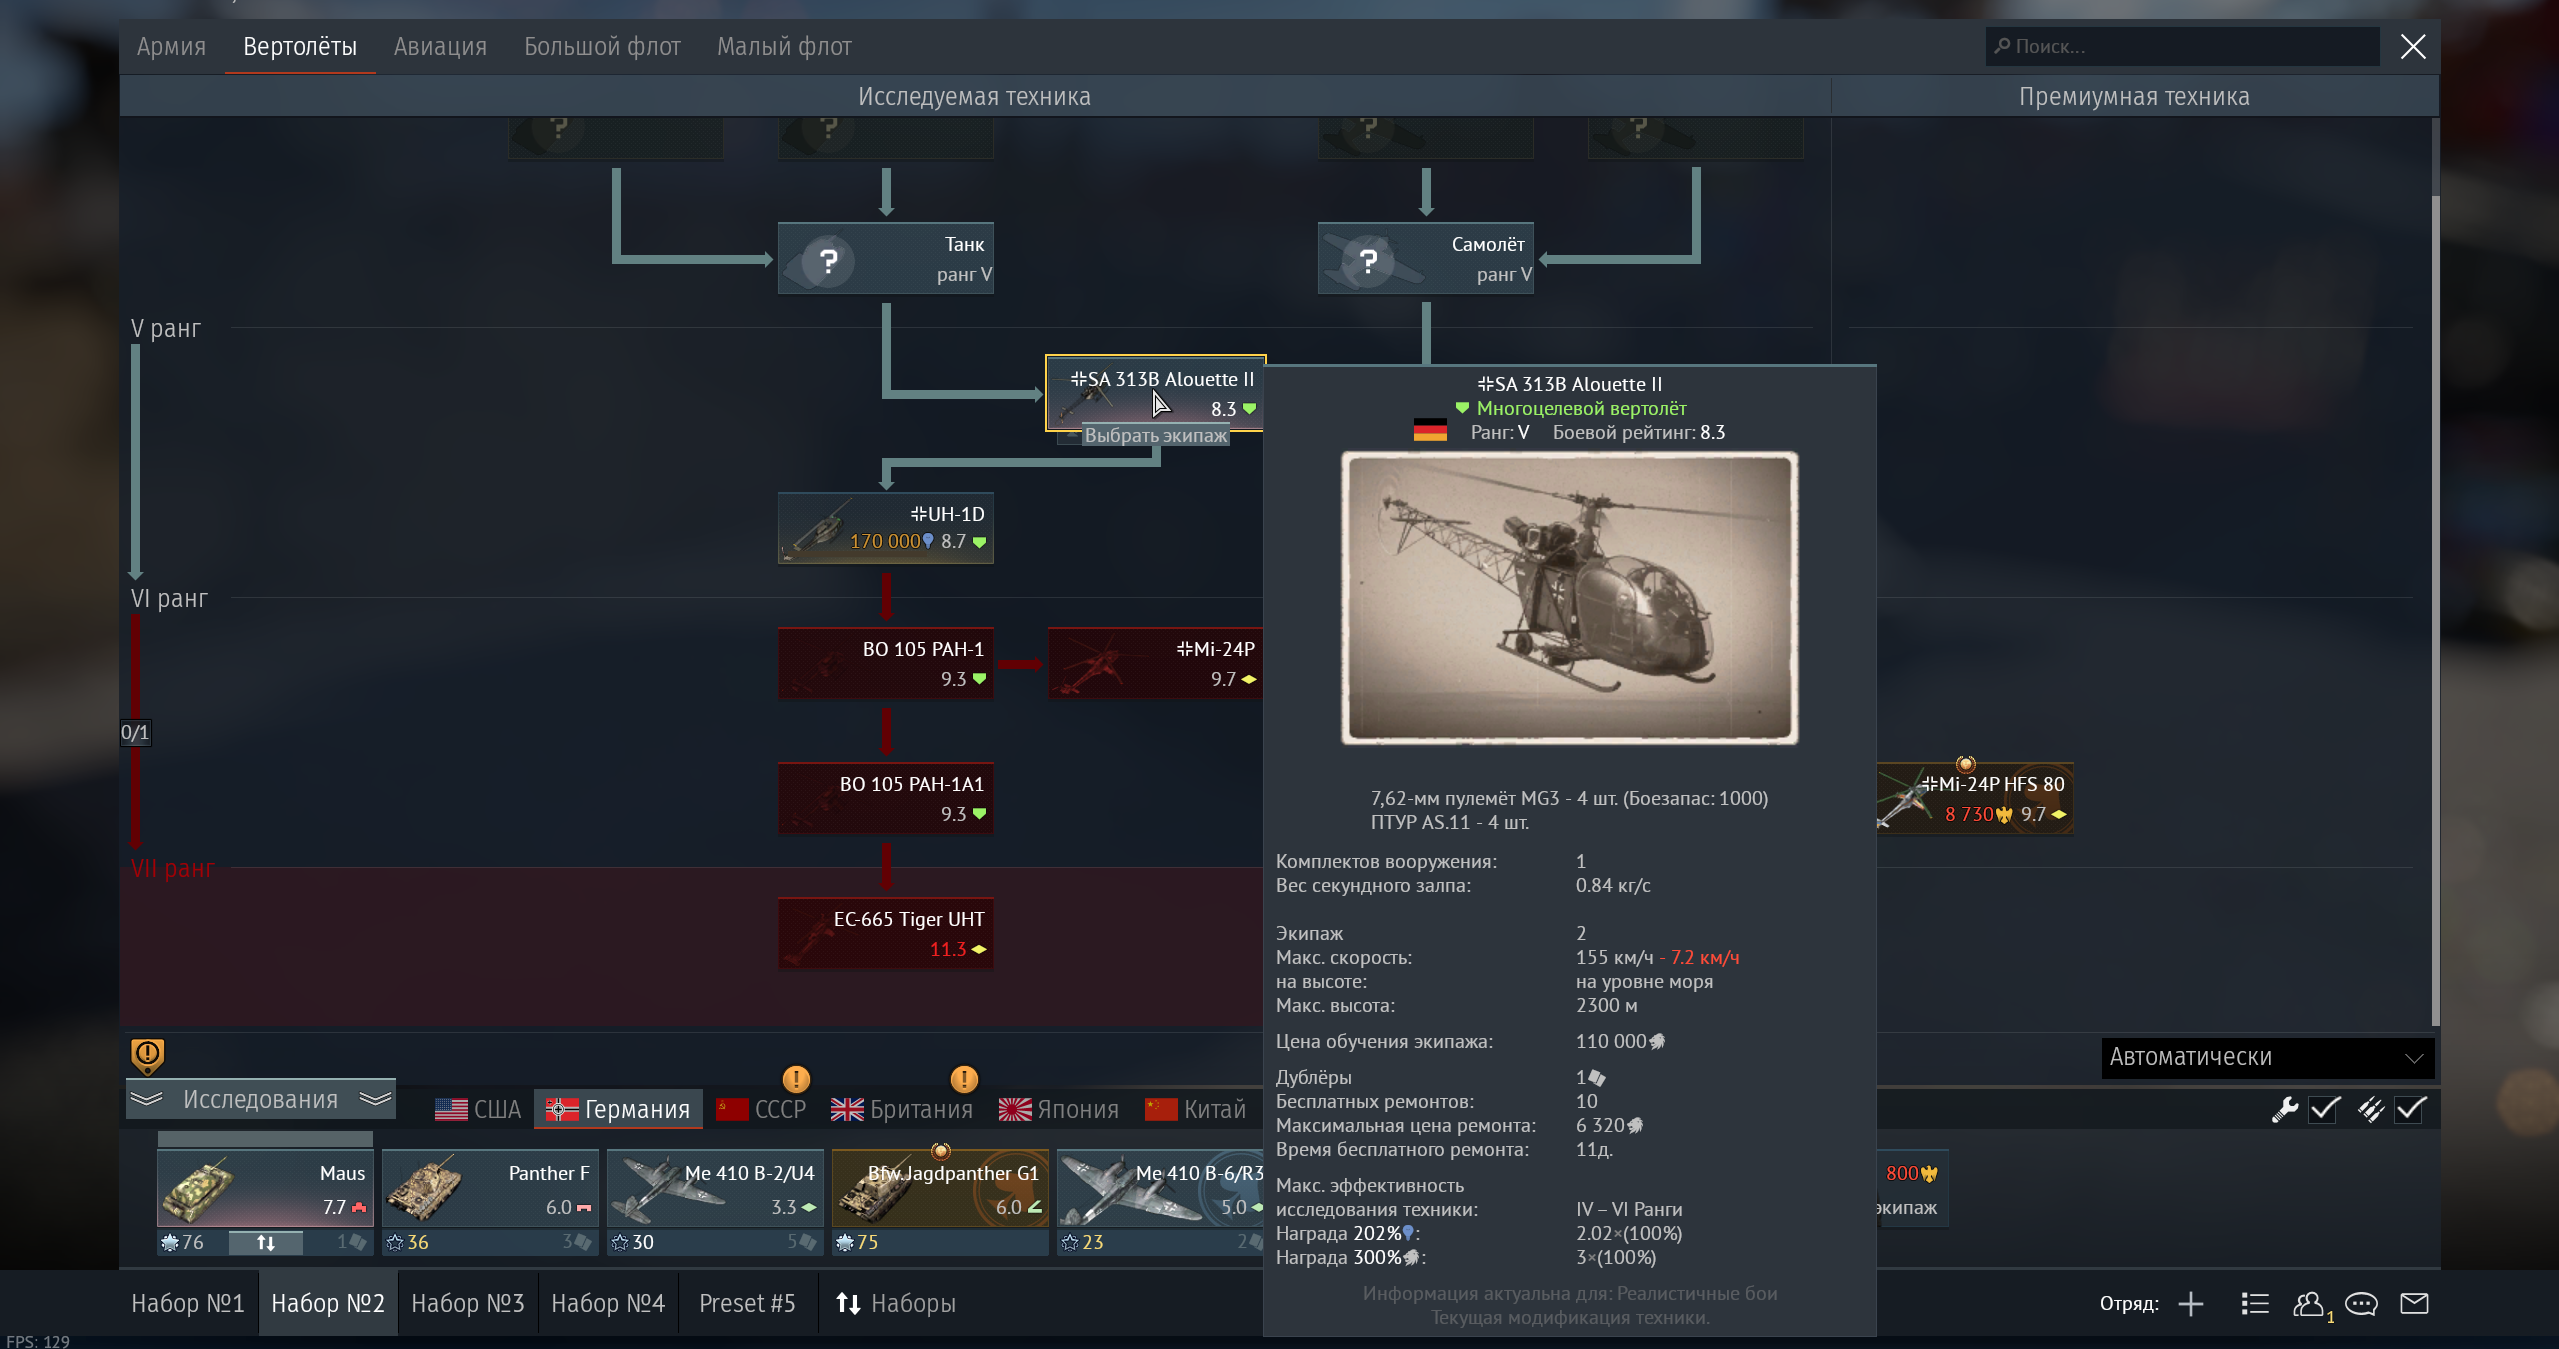Viewport: 2559px width, 1349px height.
Task: Click the Премиумная техника header
Action: point(2134,97)
